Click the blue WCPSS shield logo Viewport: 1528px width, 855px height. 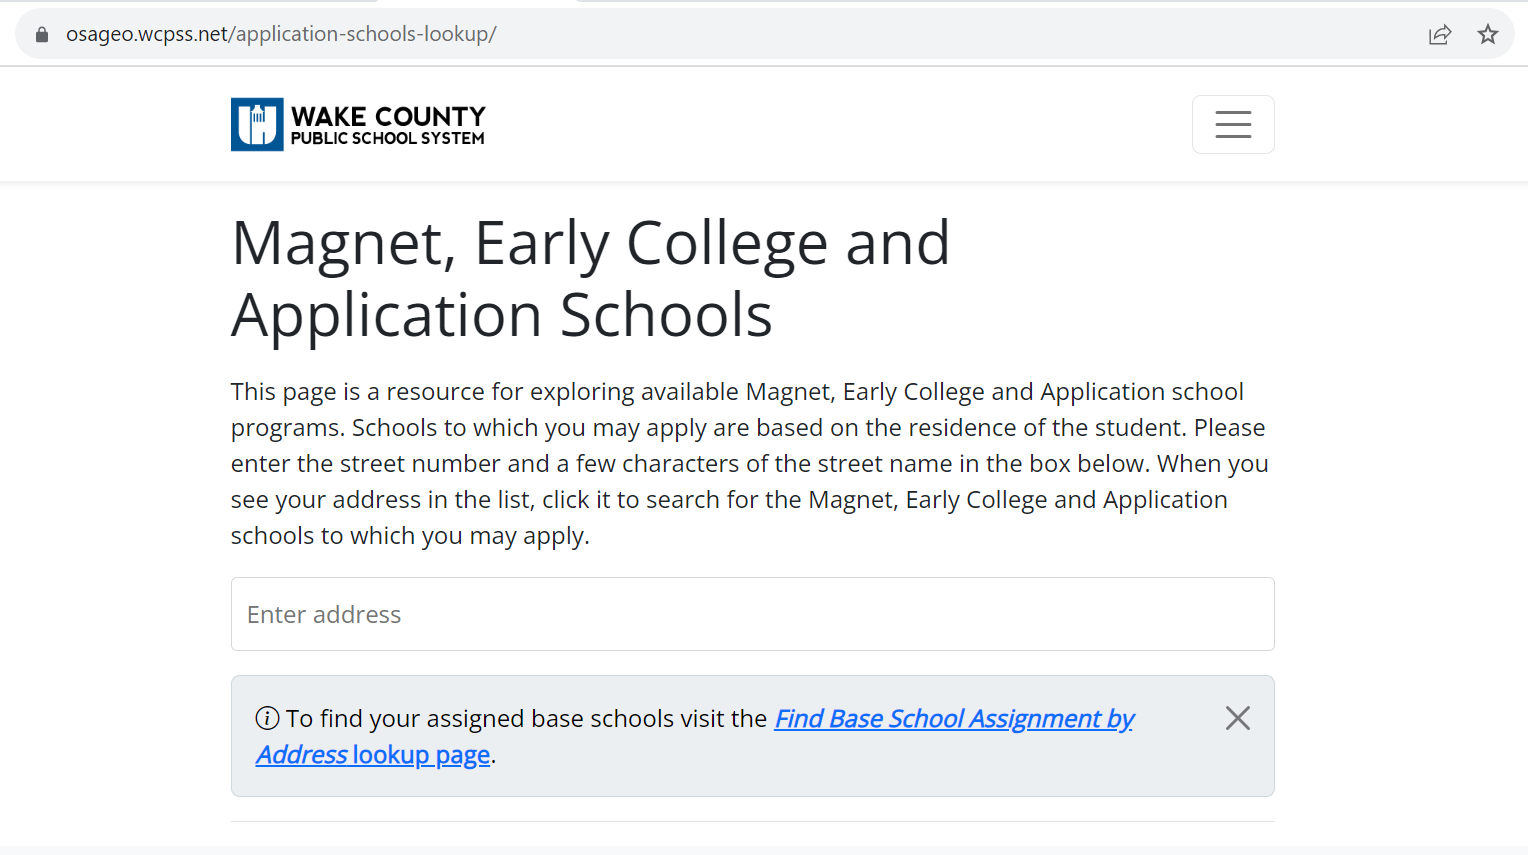pos(257,124)
